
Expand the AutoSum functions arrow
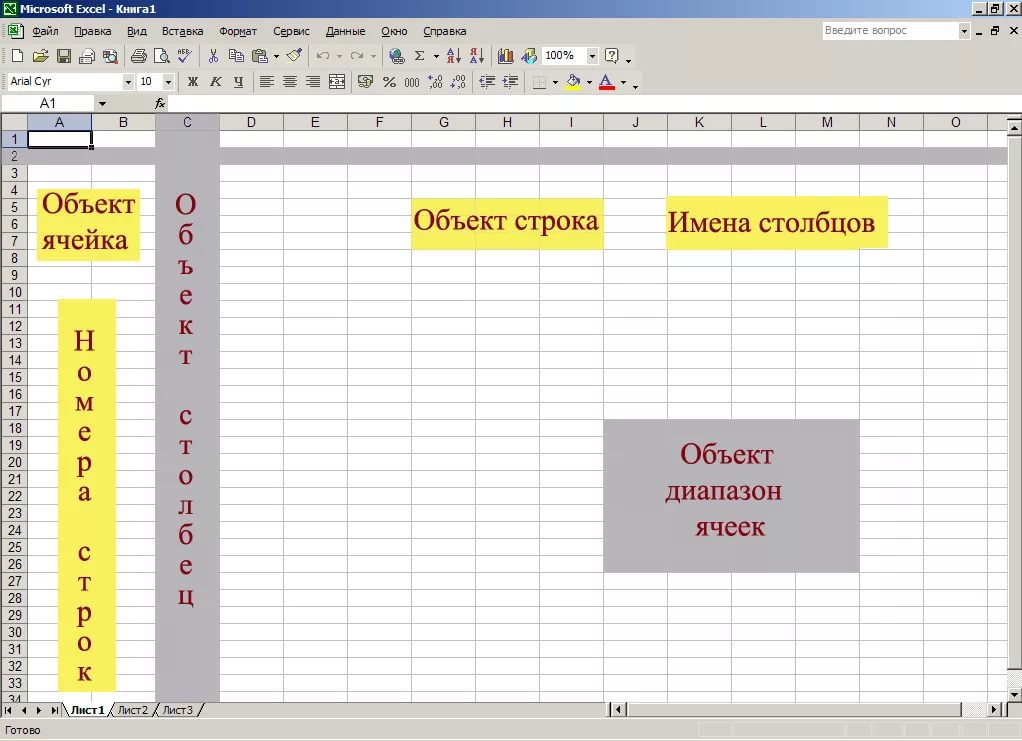coord(436,56)
